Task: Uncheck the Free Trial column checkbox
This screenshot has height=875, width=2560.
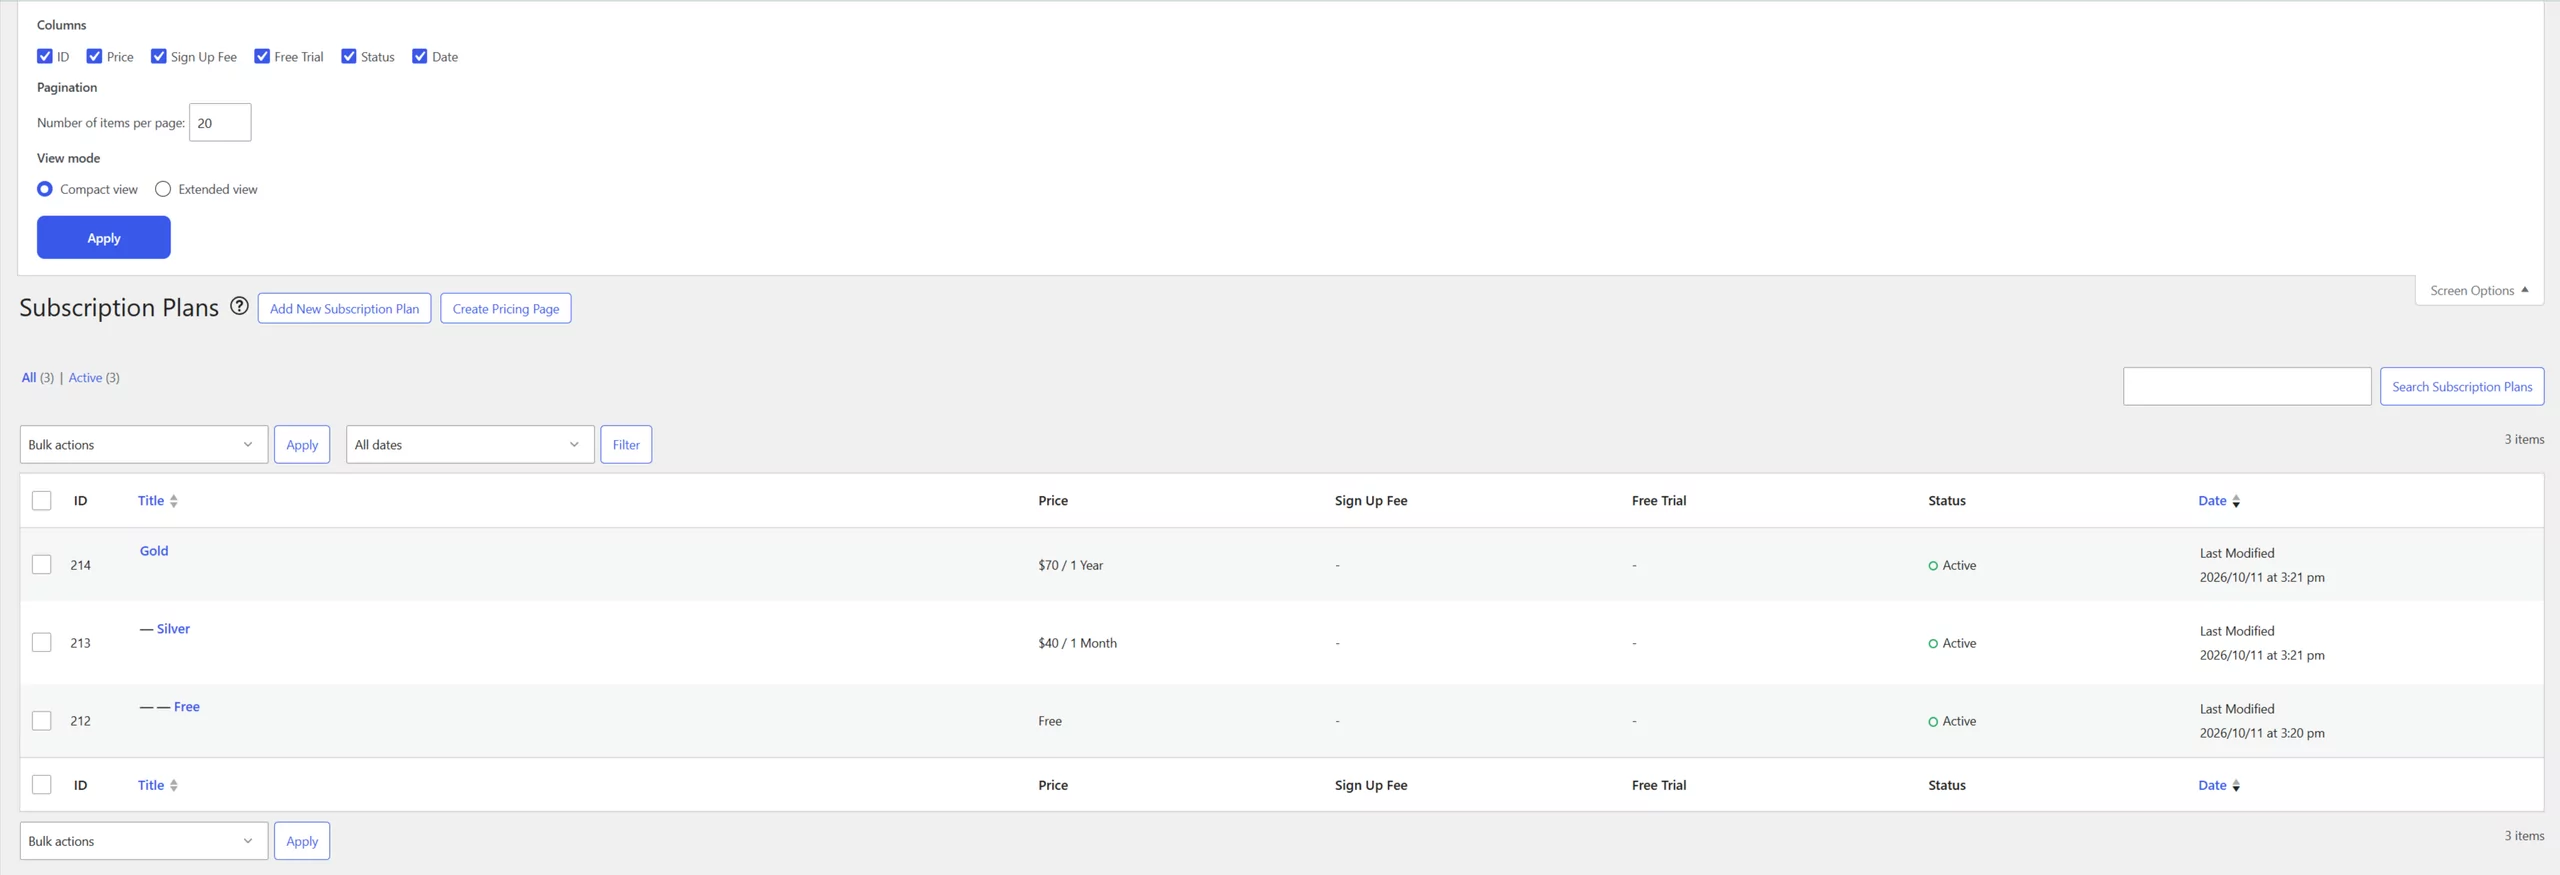Action: [x=262, y=56]
